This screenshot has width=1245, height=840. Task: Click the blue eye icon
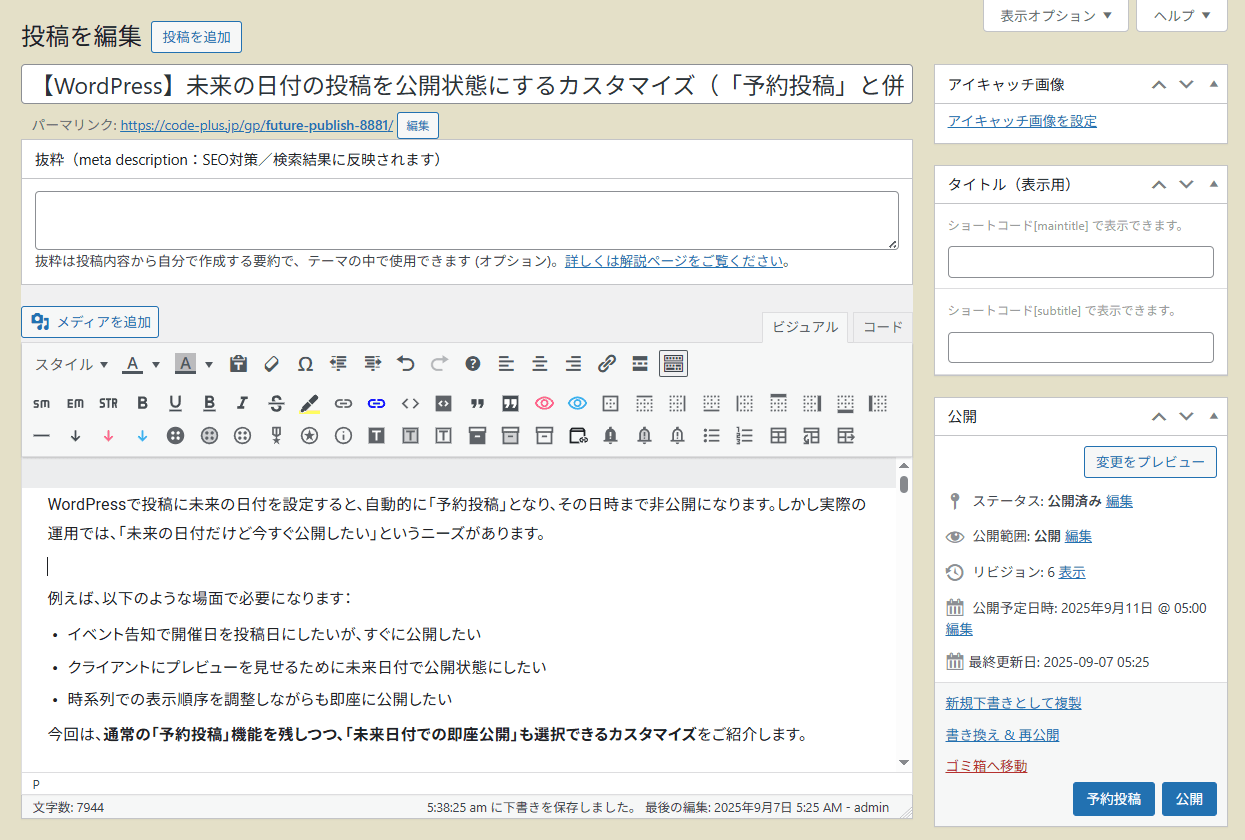[577, 404]
